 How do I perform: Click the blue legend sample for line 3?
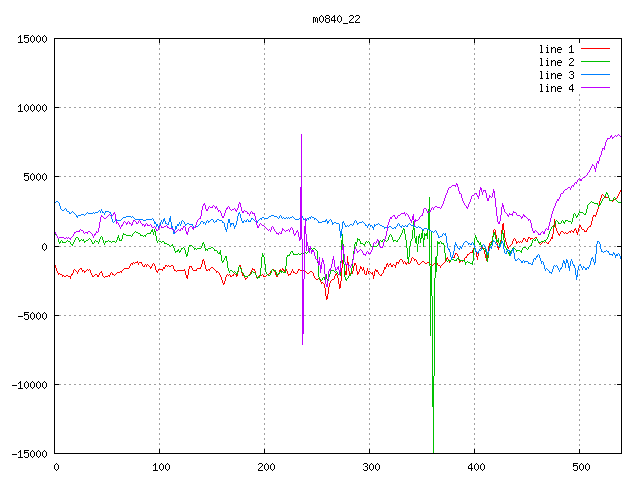click(x=595, y=75)
